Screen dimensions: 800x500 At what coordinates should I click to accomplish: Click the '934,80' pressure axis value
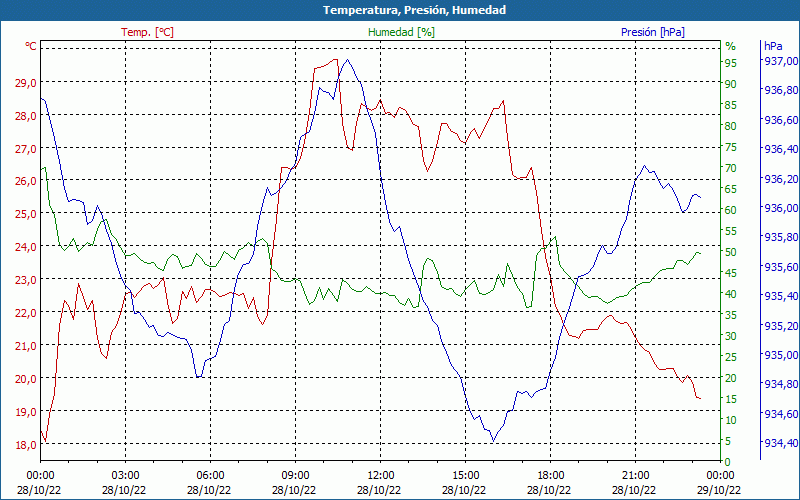(781, 384)
